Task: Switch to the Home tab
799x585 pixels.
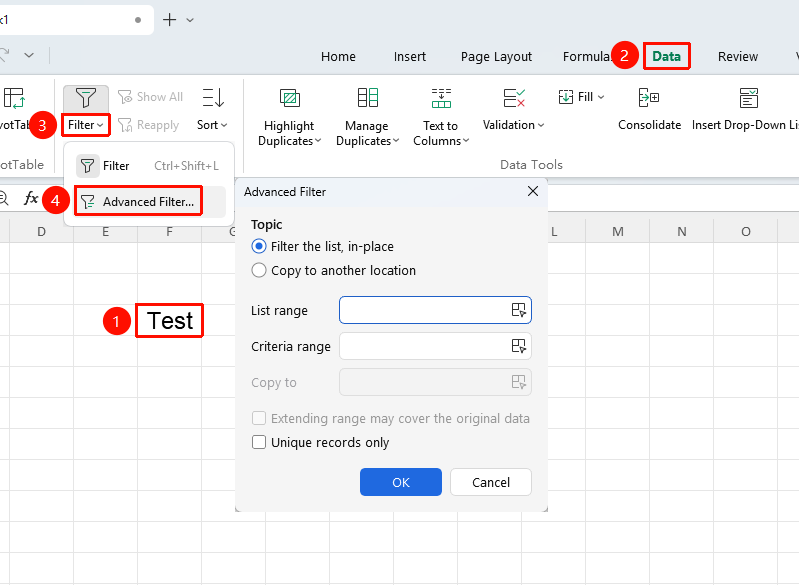Action: click(x=338, y=57)
